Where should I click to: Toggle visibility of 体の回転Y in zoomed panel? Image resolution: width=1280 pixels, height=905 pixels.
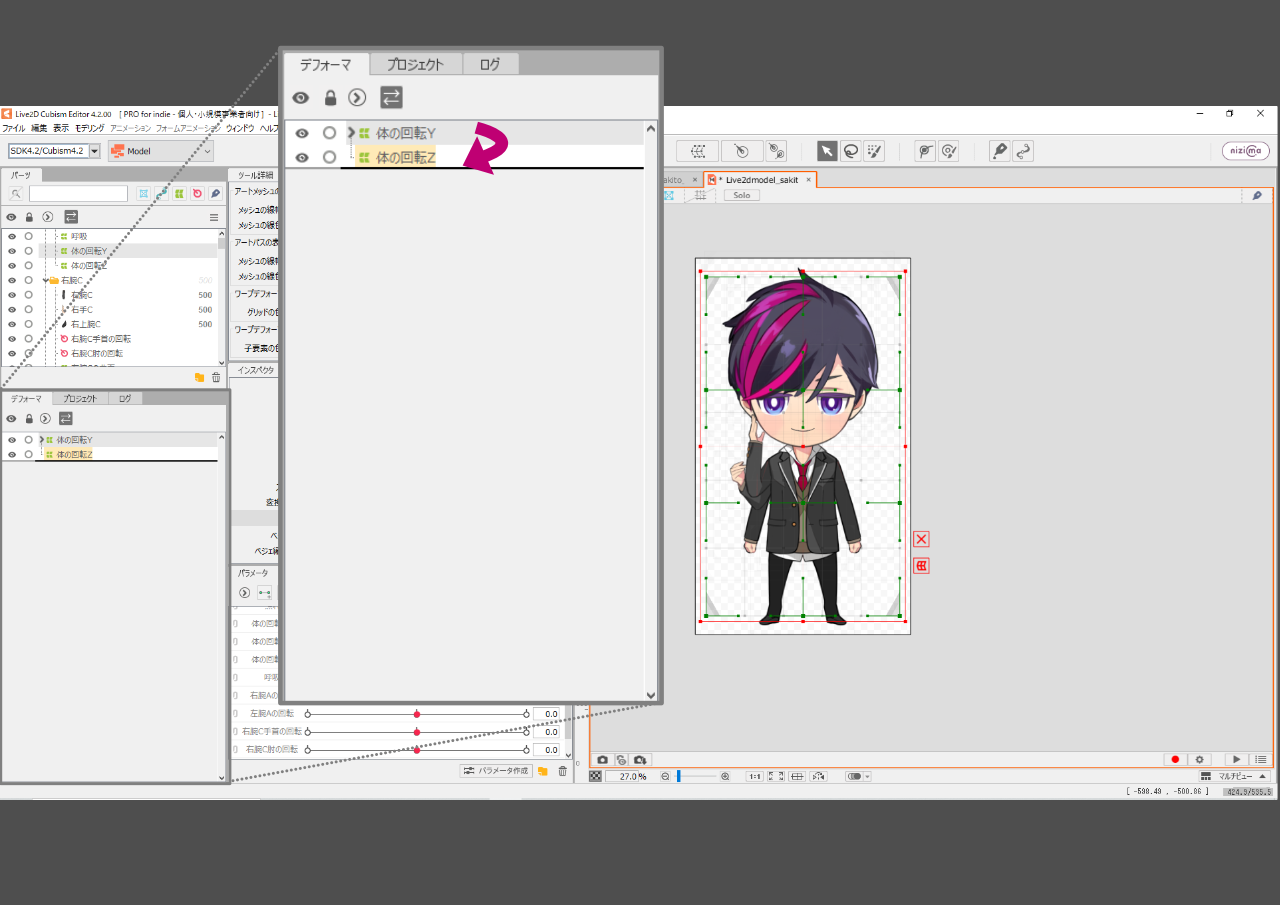coord(301,133)
